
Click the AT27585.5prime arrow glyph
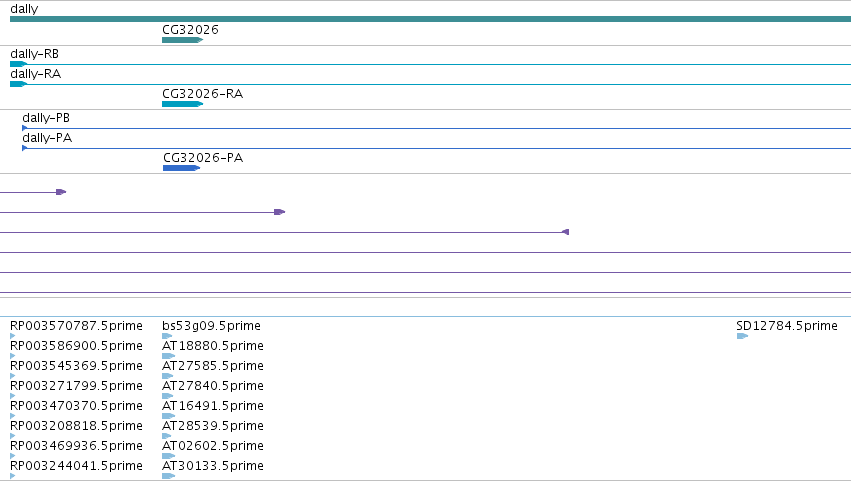click(168, 376)
